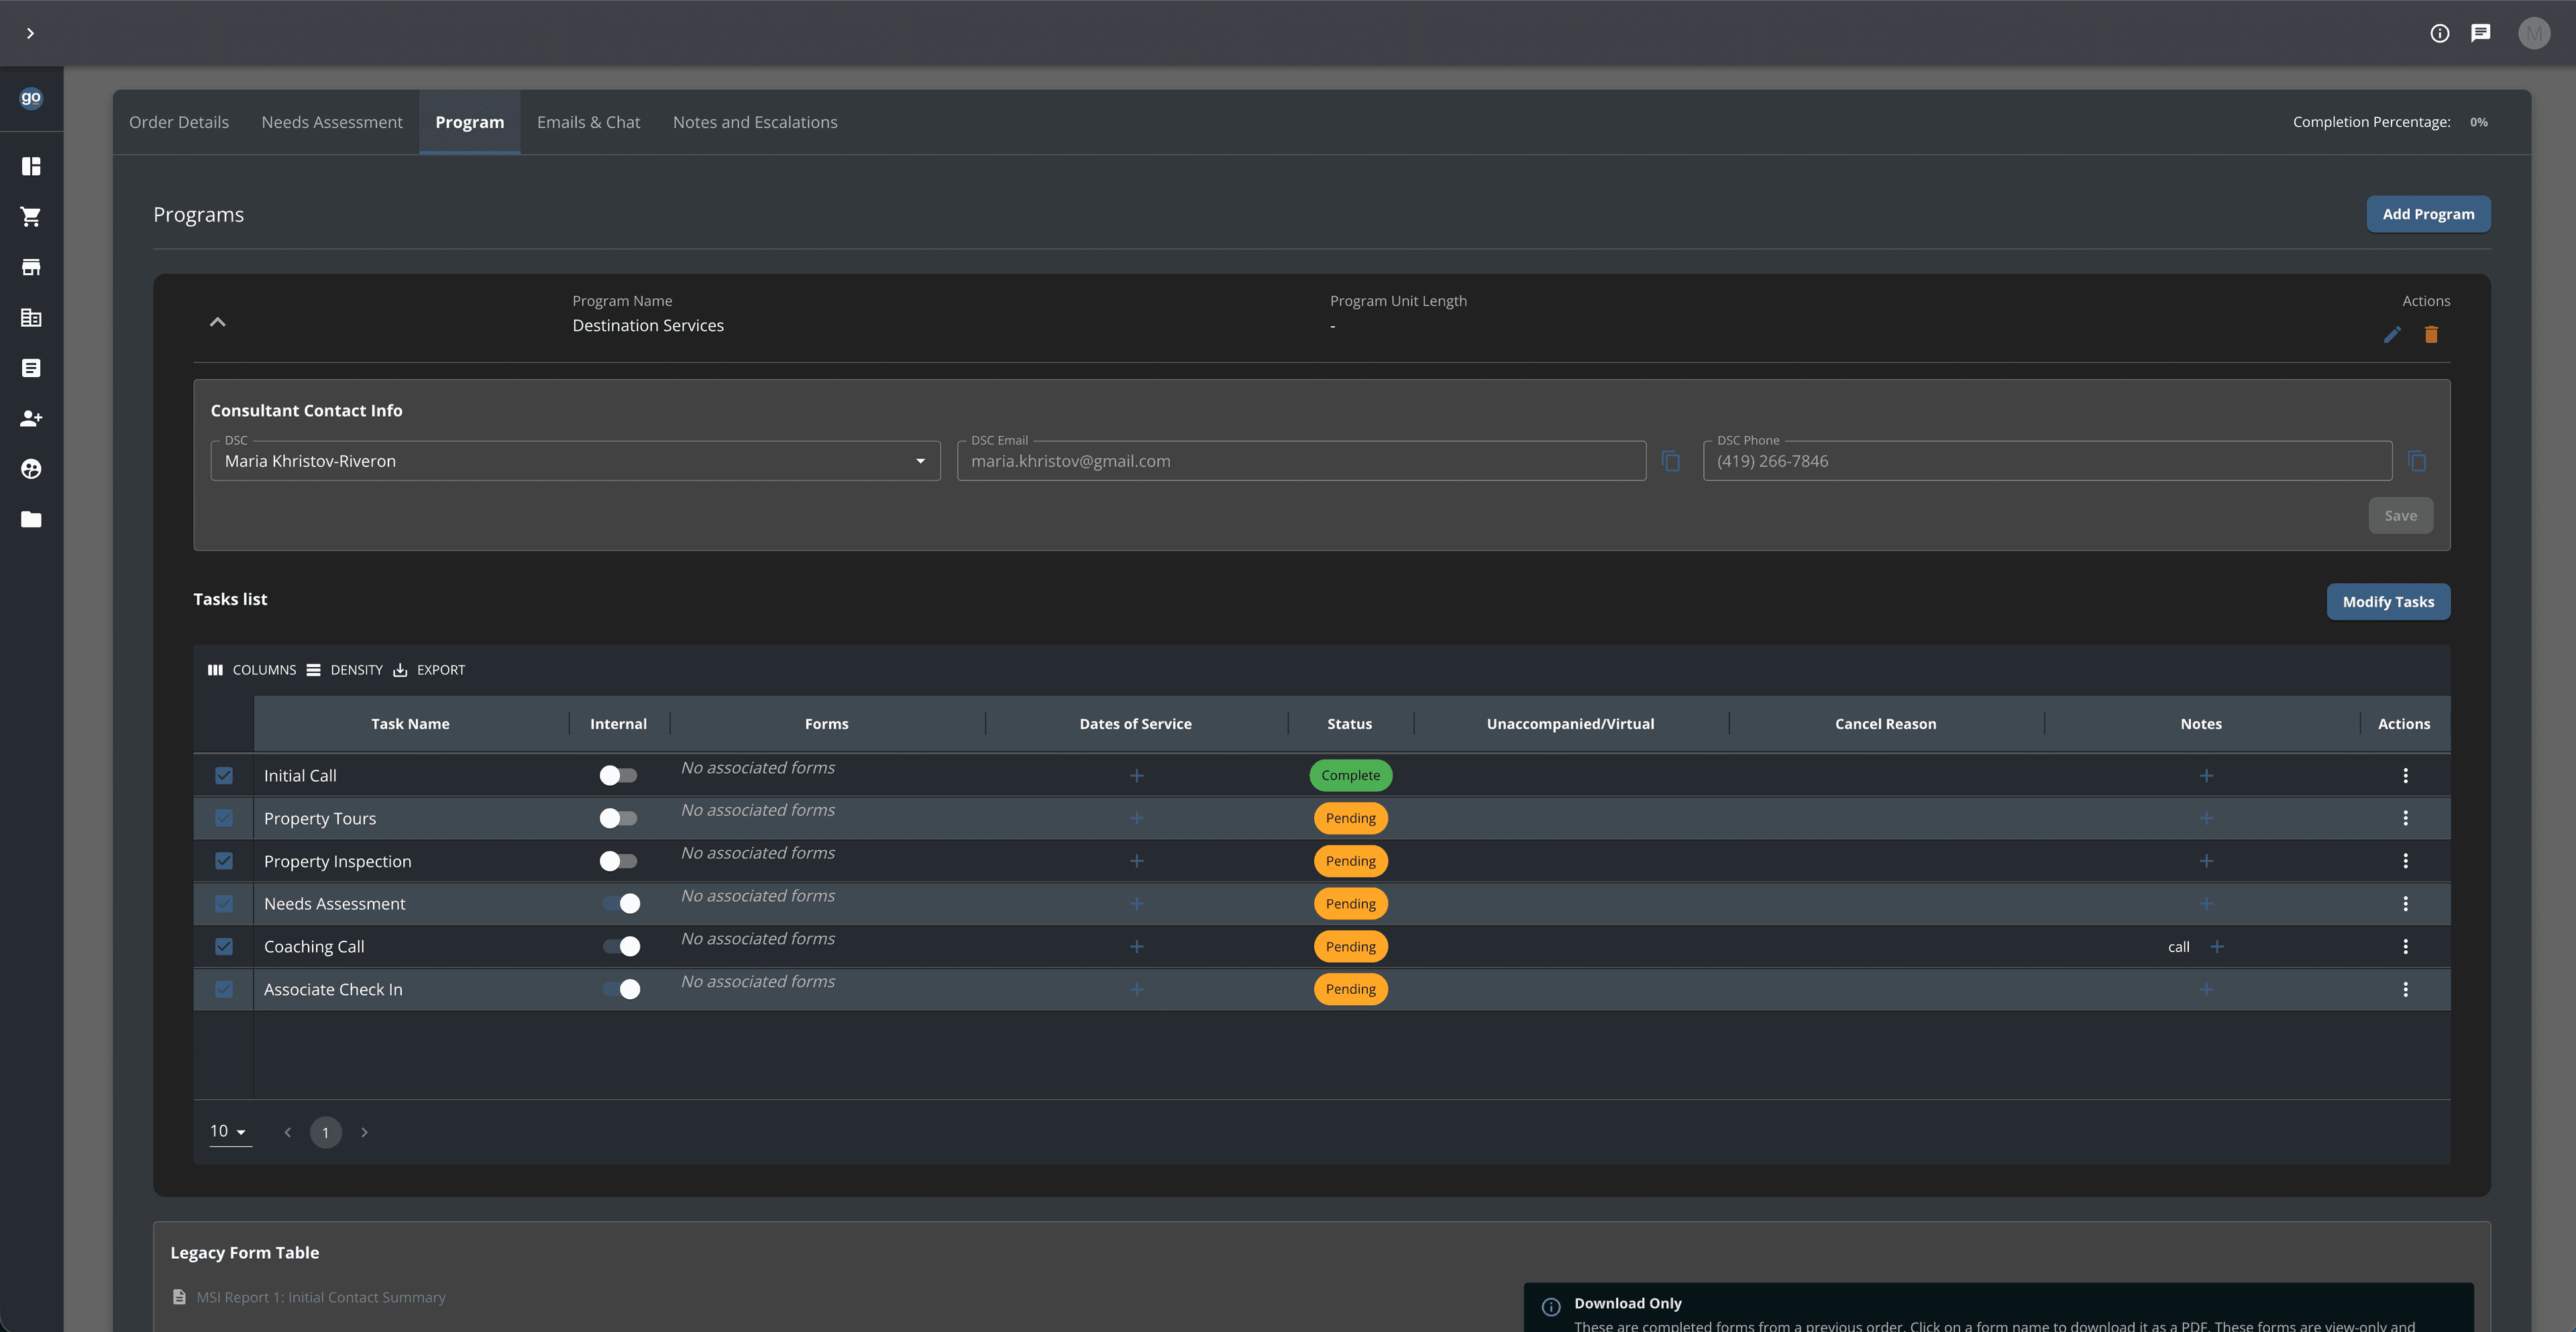Toggle Internal switch for Property Tours
This screenshot has width=2576, height=1332.
click(x=618, y=818)
